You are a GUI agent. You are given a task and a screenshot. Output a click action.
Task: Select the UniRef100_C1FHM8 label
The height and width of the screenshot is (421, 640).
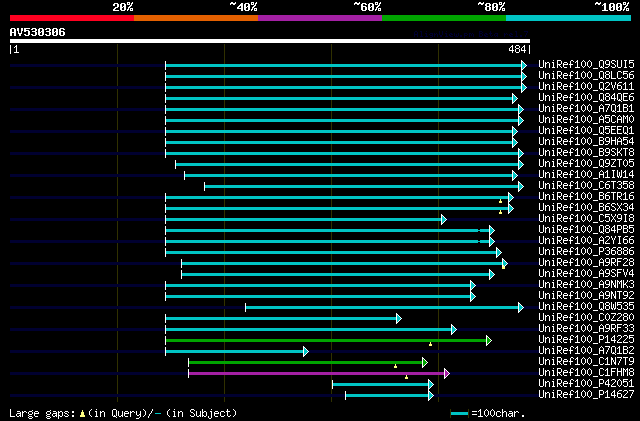pos(586,373)
